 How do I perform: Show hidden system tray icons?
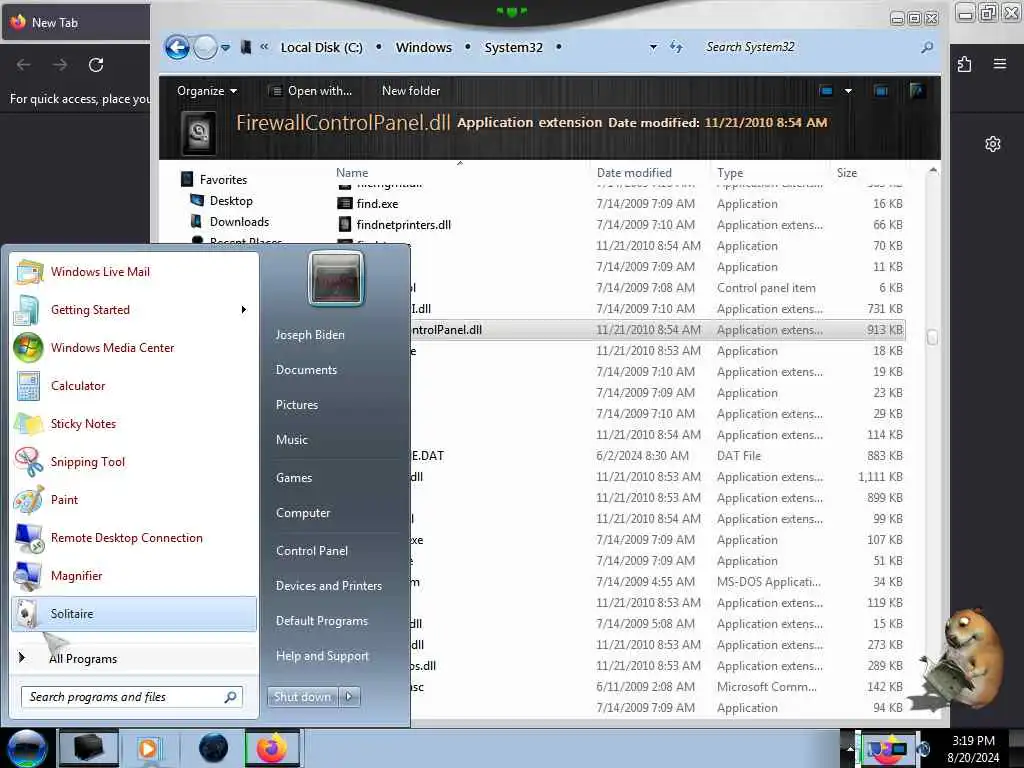850,748
